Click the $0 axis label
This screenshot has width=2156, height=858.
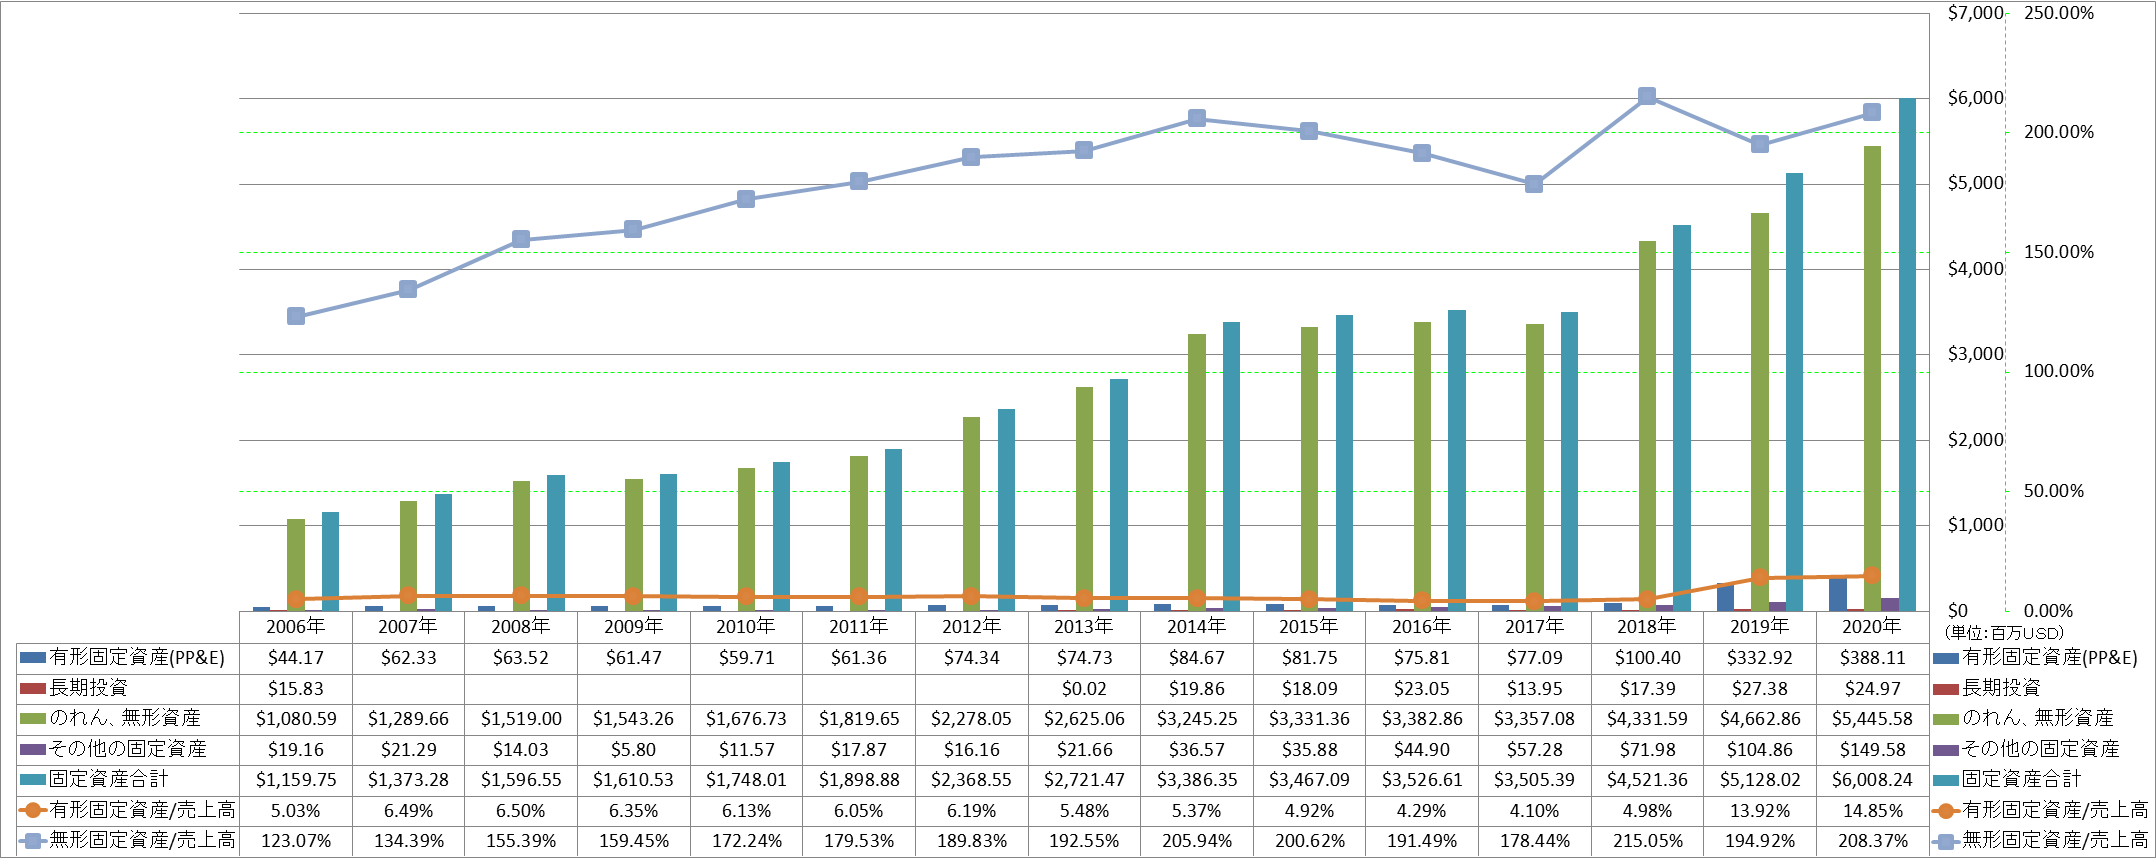(x=1957, y=610)
